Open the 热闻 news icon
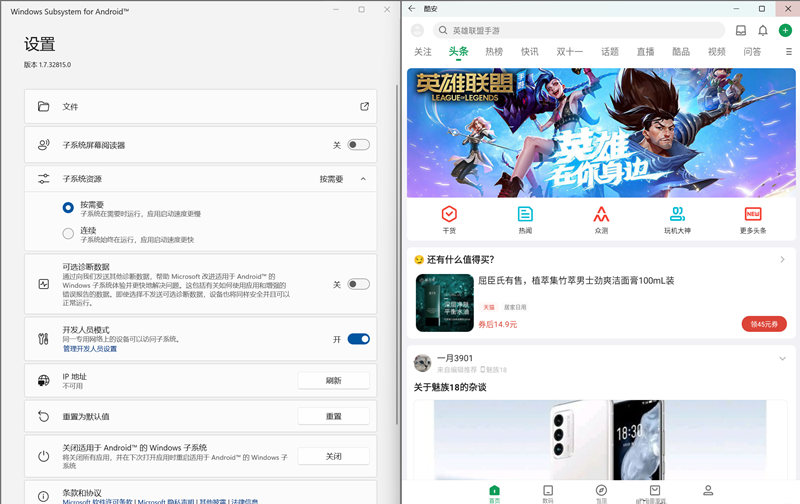800x504 pixels. (525, 215)
